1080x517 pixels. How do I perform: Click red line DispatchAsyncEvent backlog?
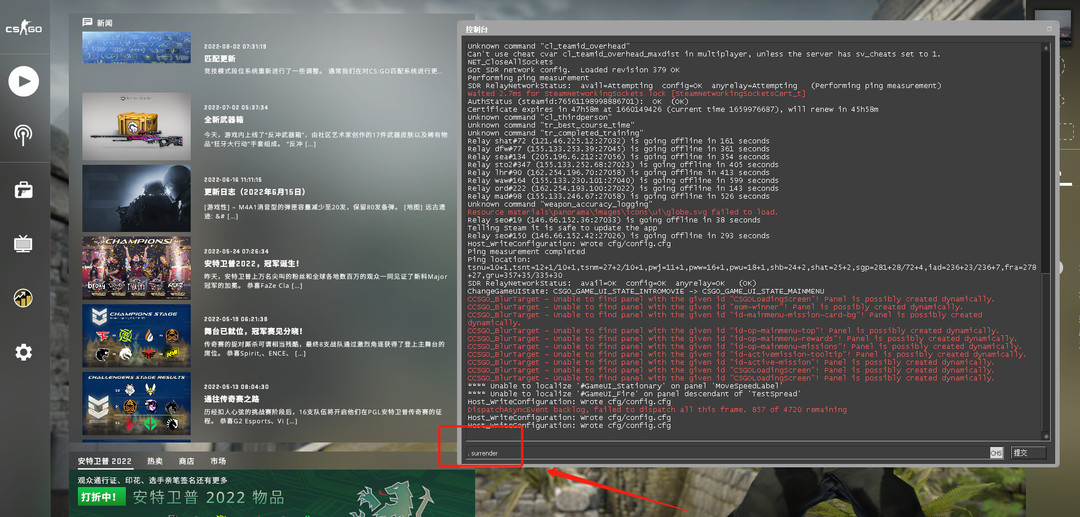657,410
